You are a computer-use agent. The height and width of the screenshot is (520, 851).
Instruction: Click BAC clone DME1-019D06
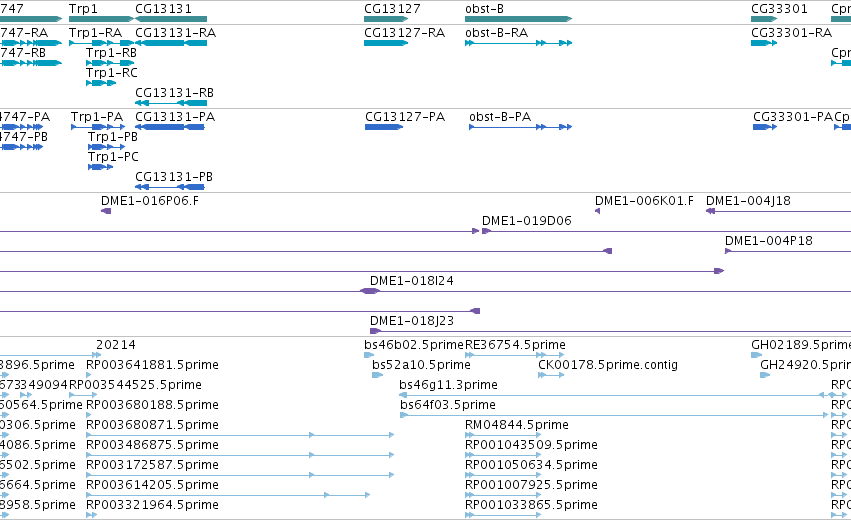[x=666, y=231]
